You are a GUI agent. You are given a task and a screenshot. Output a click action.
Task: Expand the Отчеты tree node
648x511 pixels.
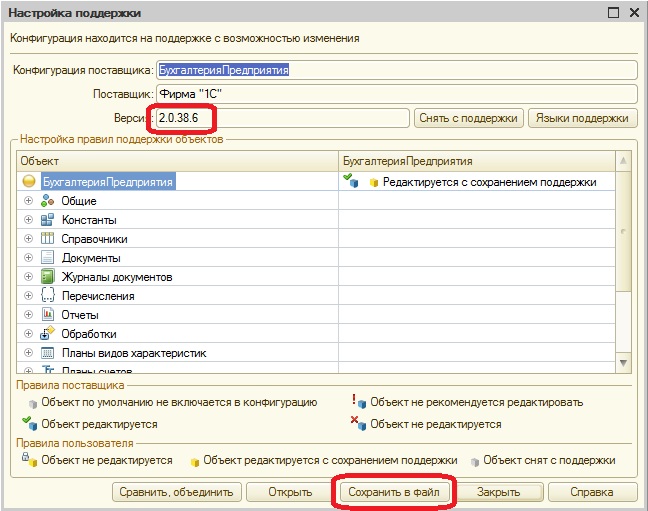tap(29, 315)
